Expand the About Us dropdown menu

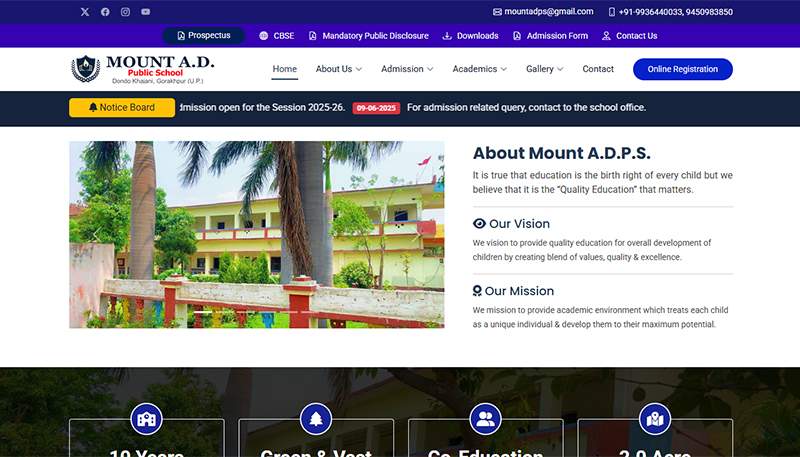point(338,69)
